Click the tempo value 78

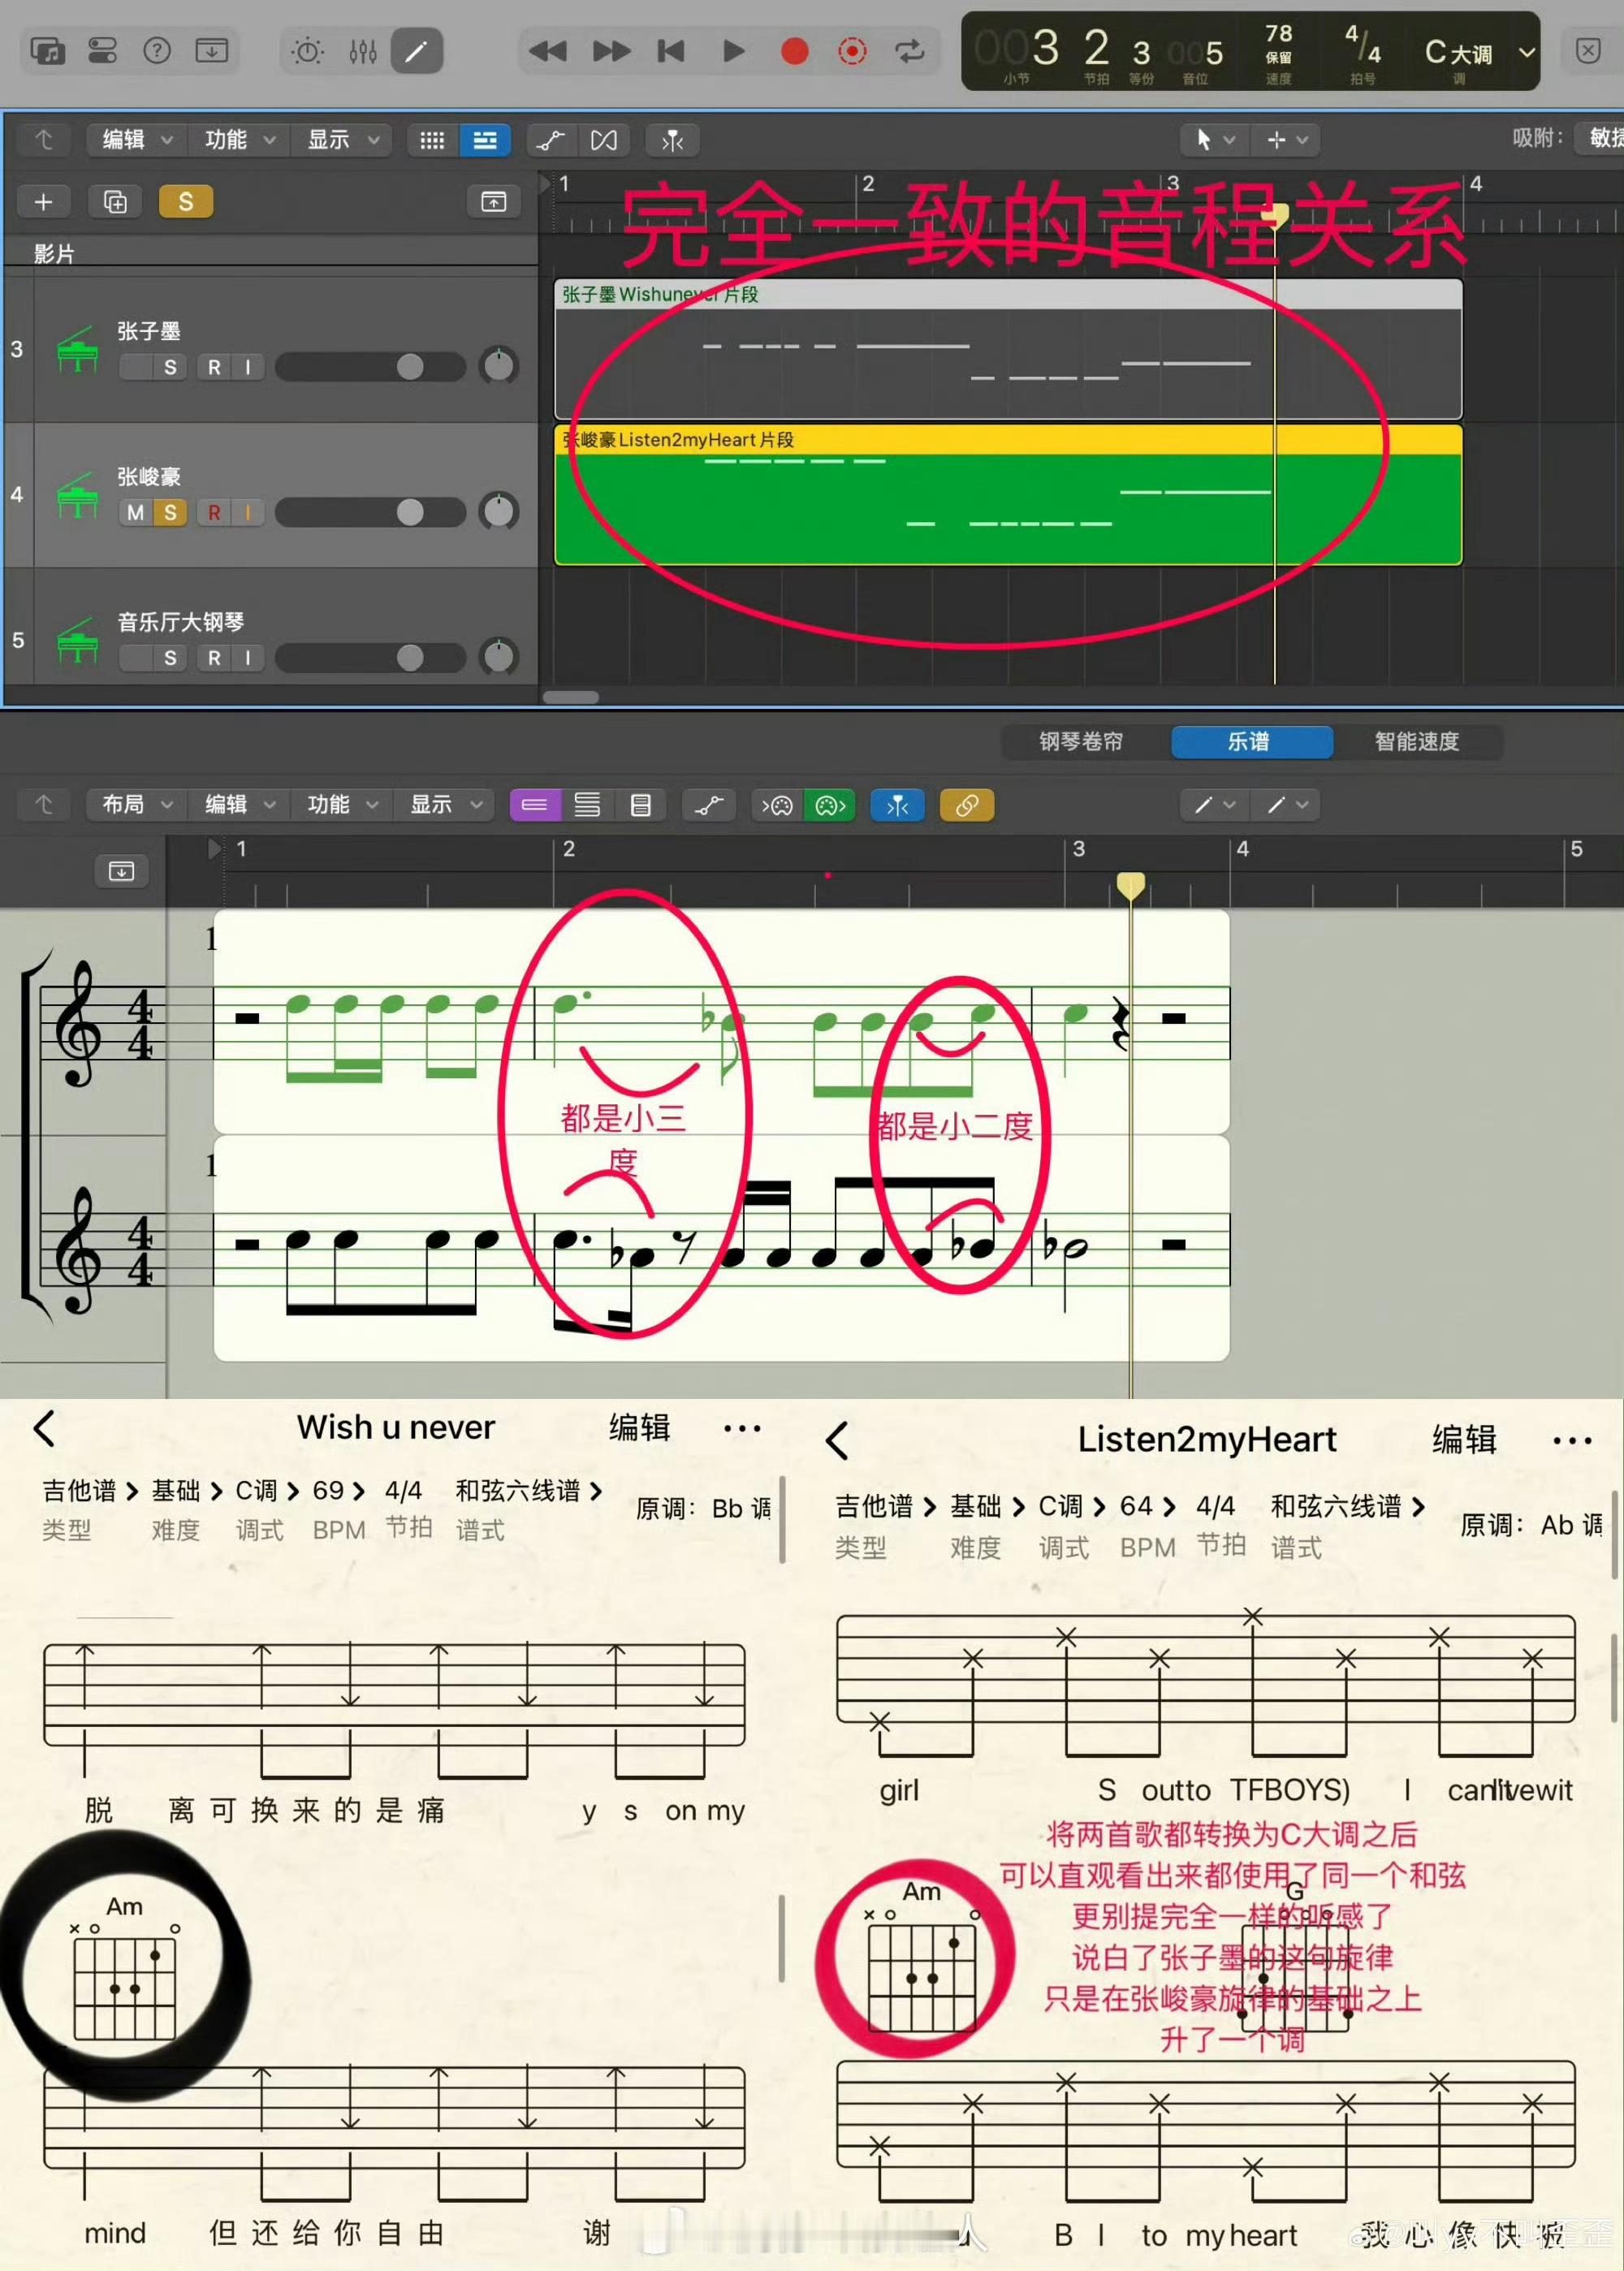tap(1278, 34)
